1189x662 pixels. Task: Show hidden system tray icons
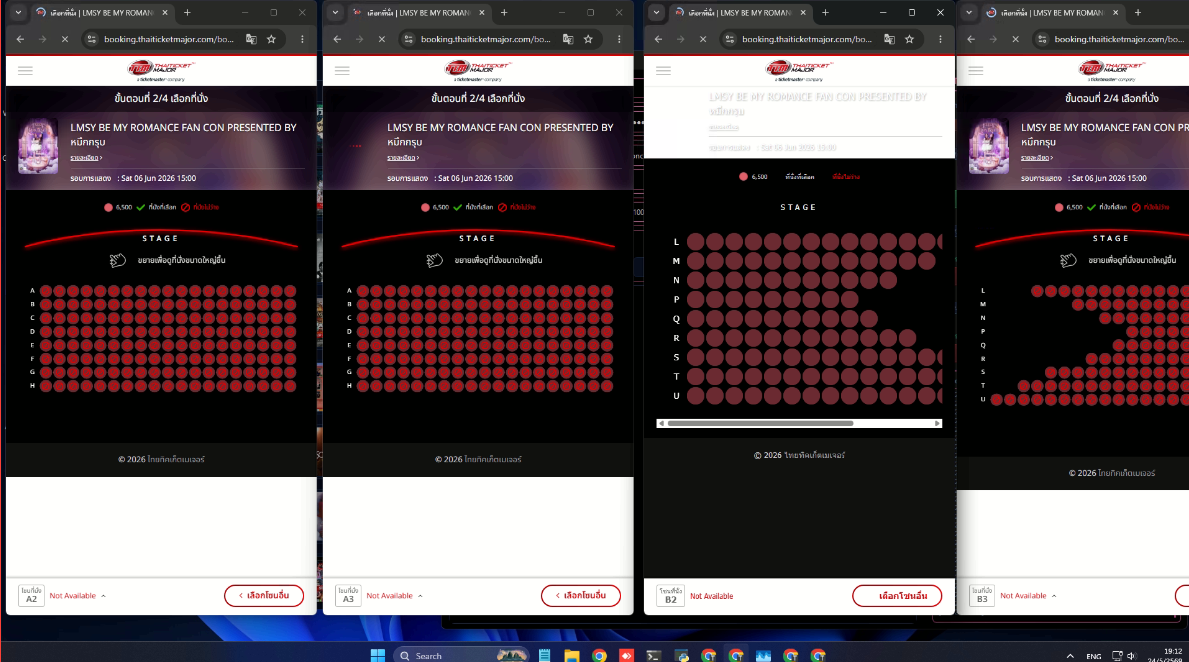click(x=1070, y=656)
